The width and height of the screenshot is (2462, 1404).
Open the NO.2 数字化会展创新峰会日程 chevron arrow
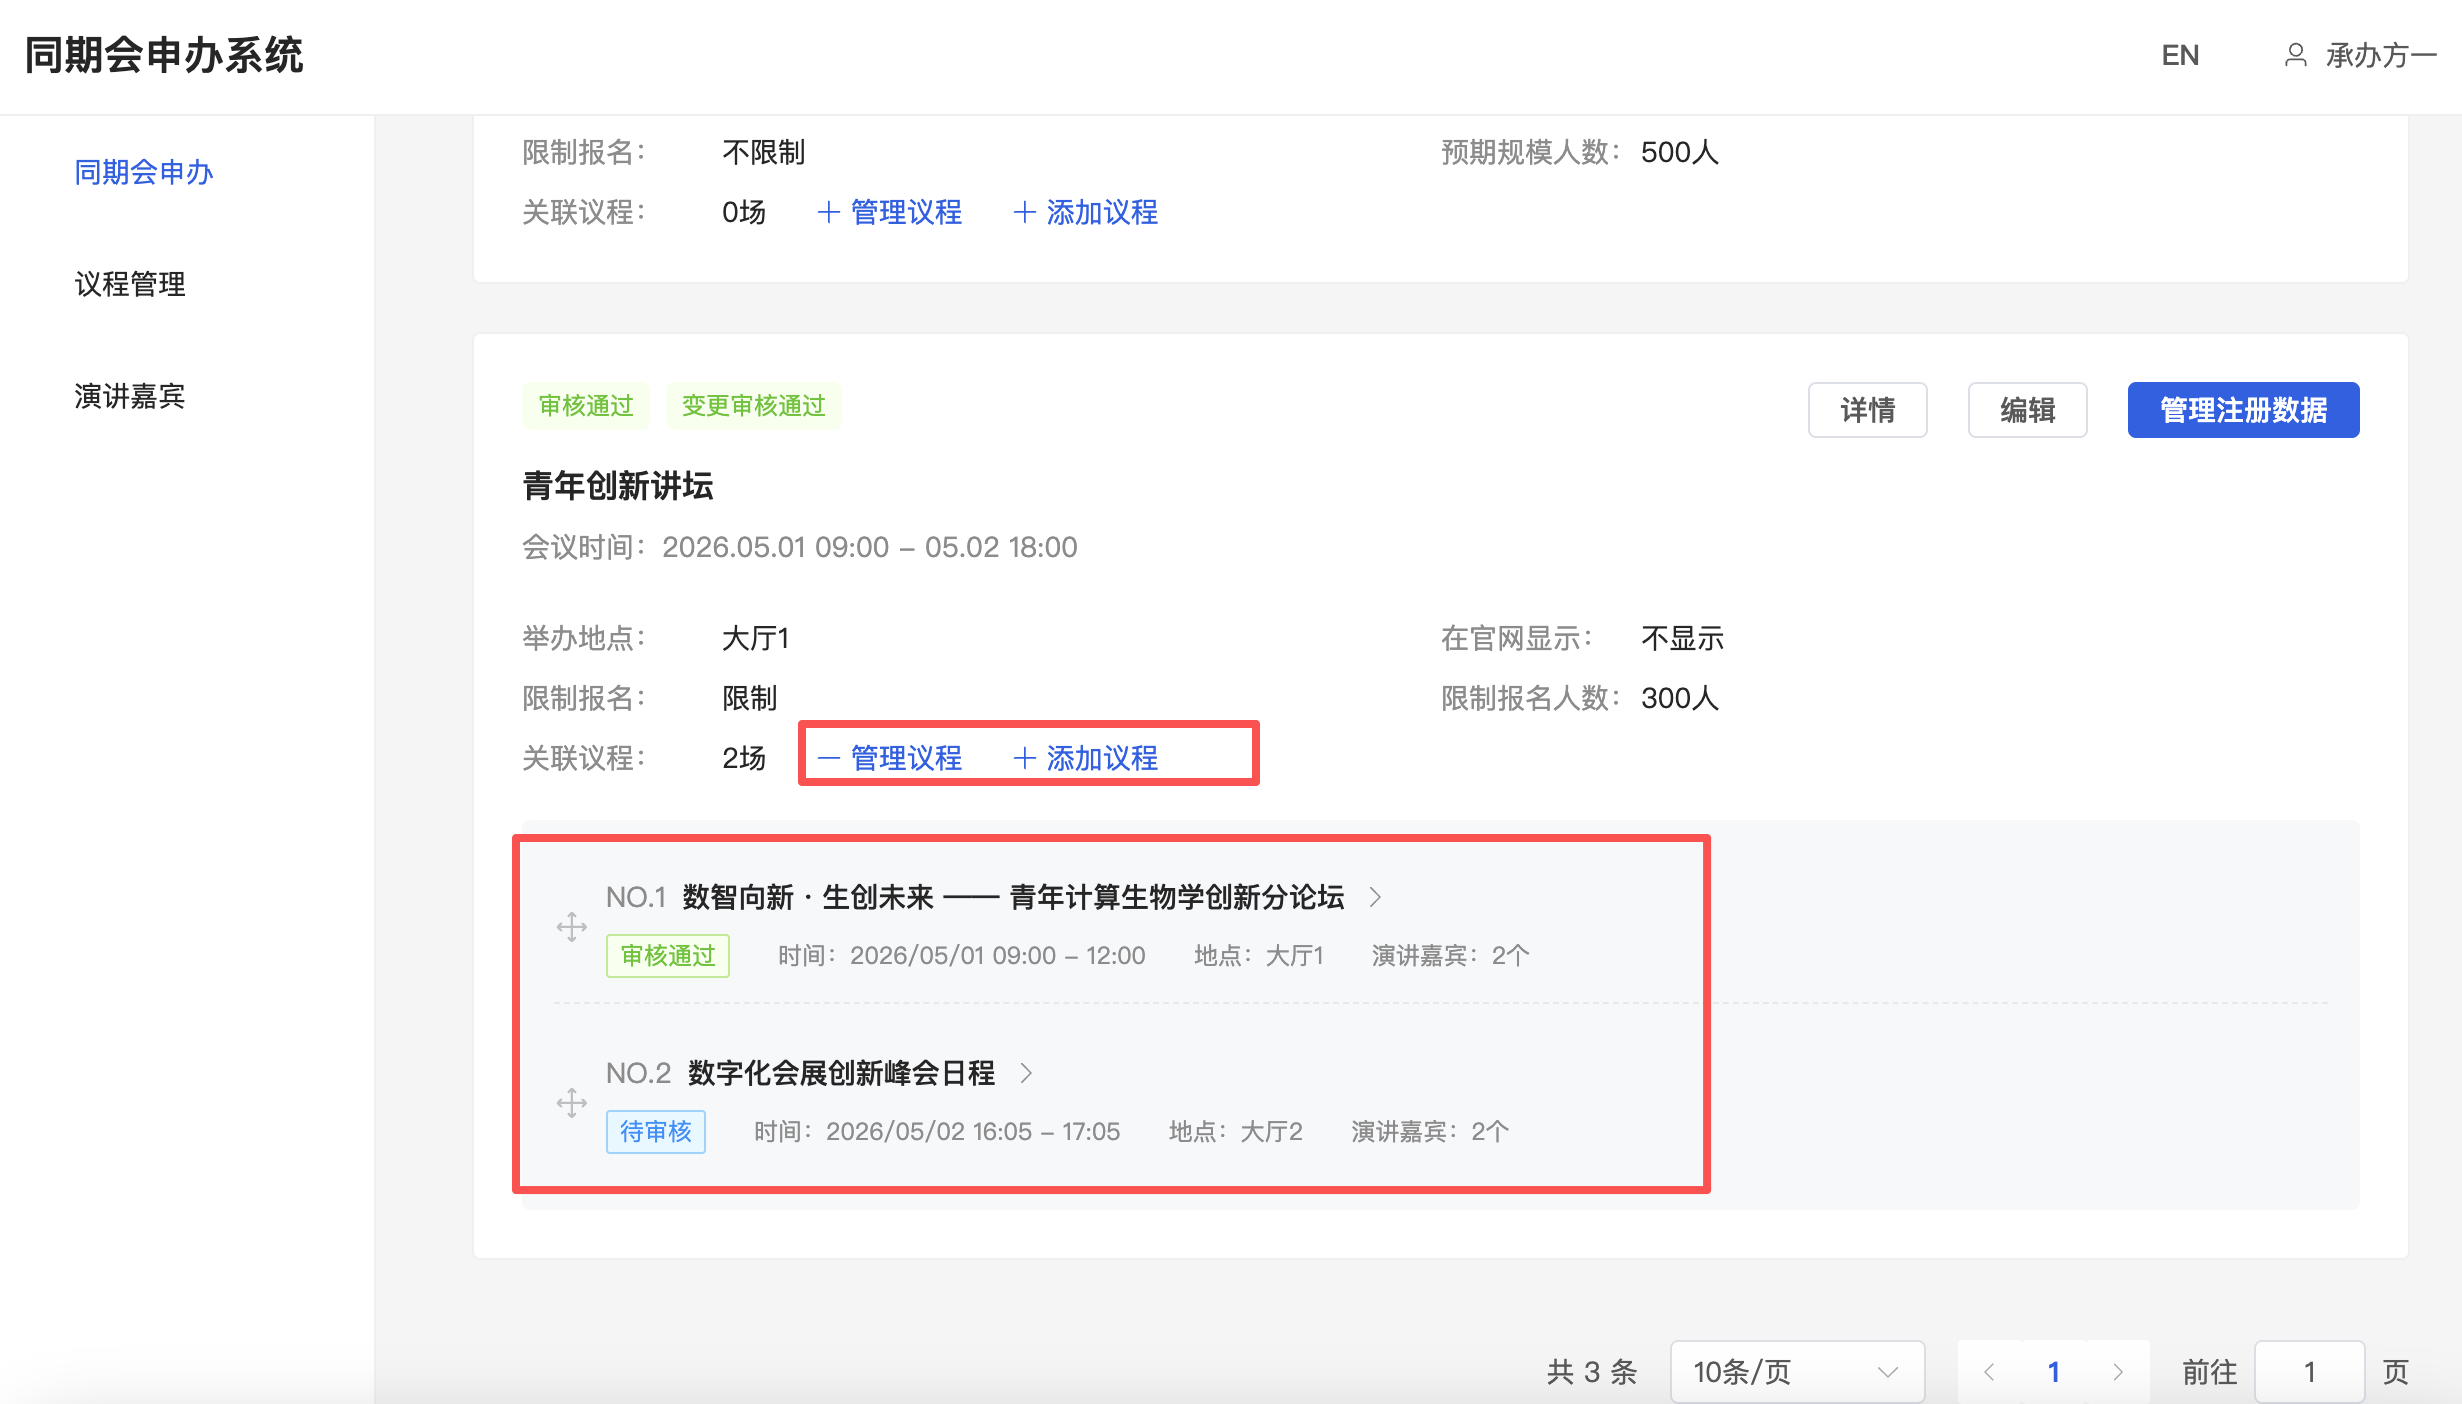1025,1073
